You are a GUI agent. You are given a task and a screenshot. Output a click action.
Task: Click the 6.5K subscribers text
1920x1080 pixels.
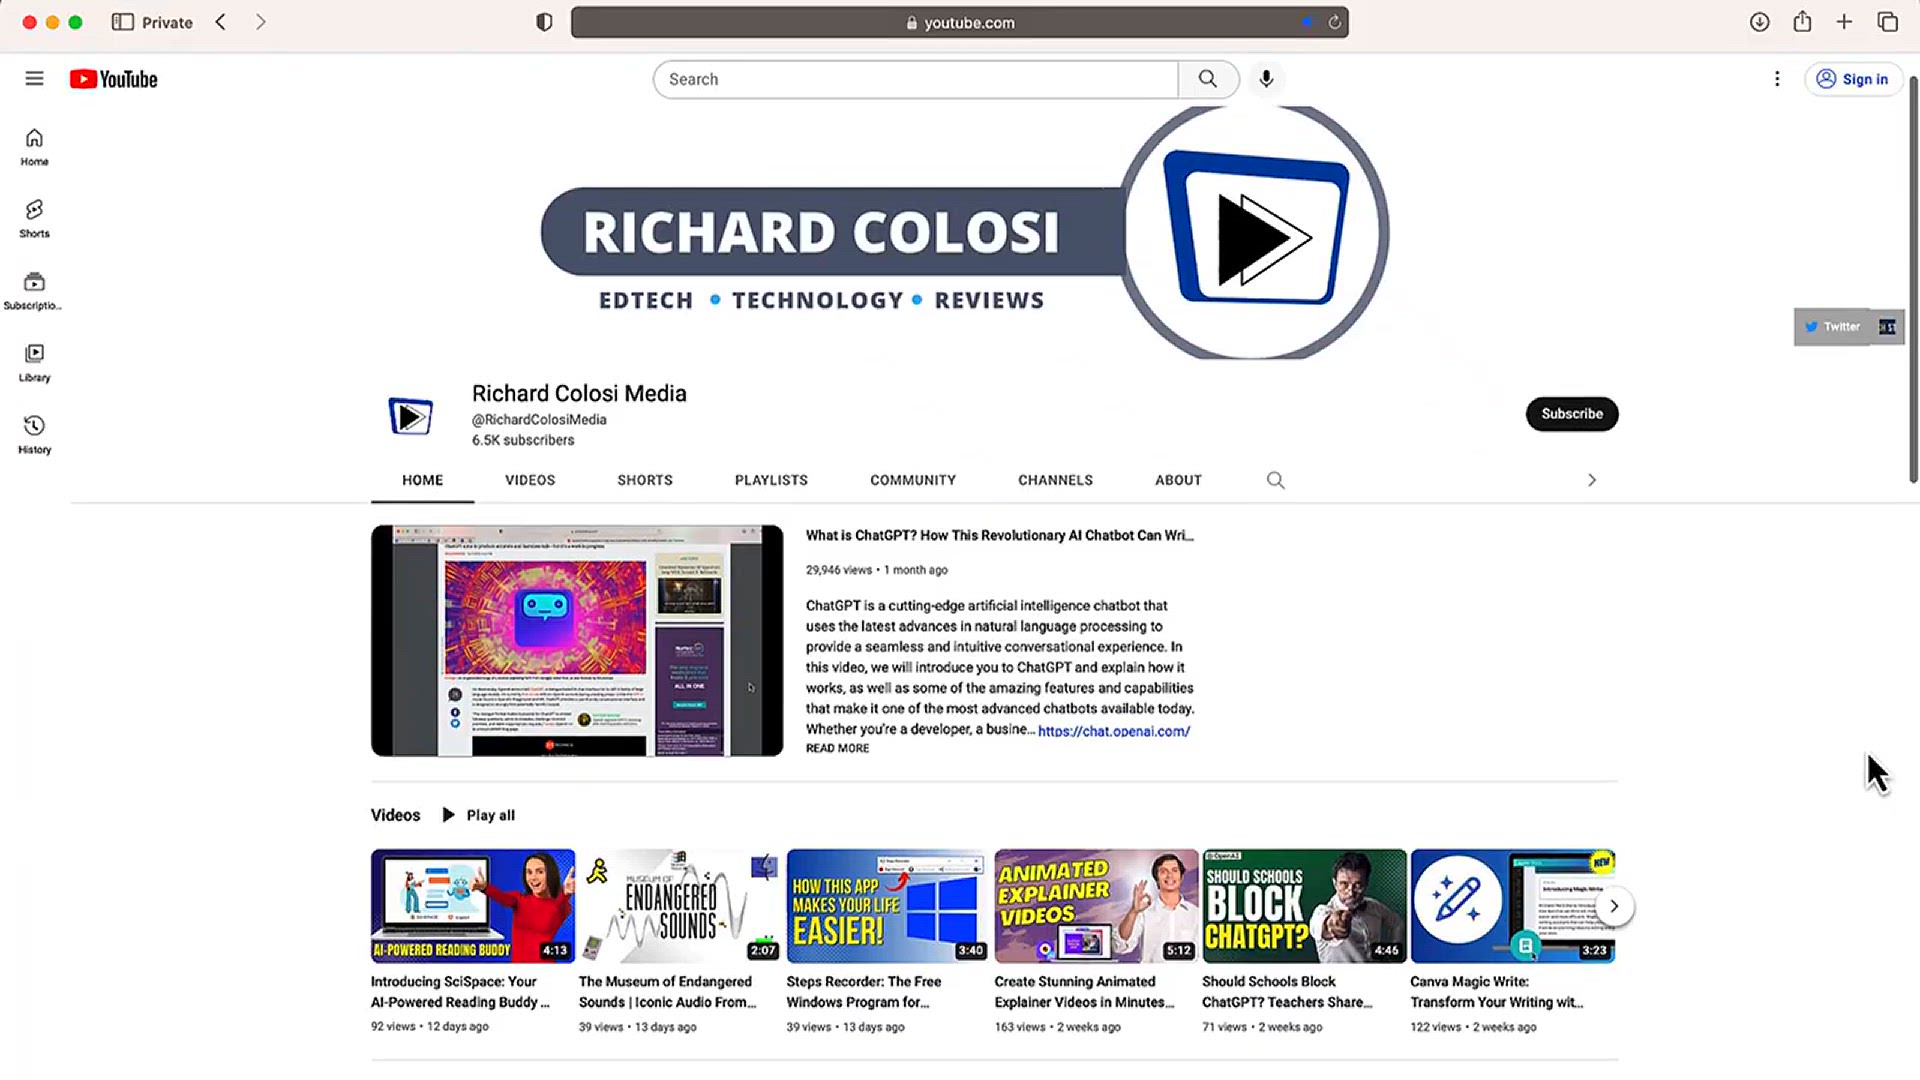[523, 440]
